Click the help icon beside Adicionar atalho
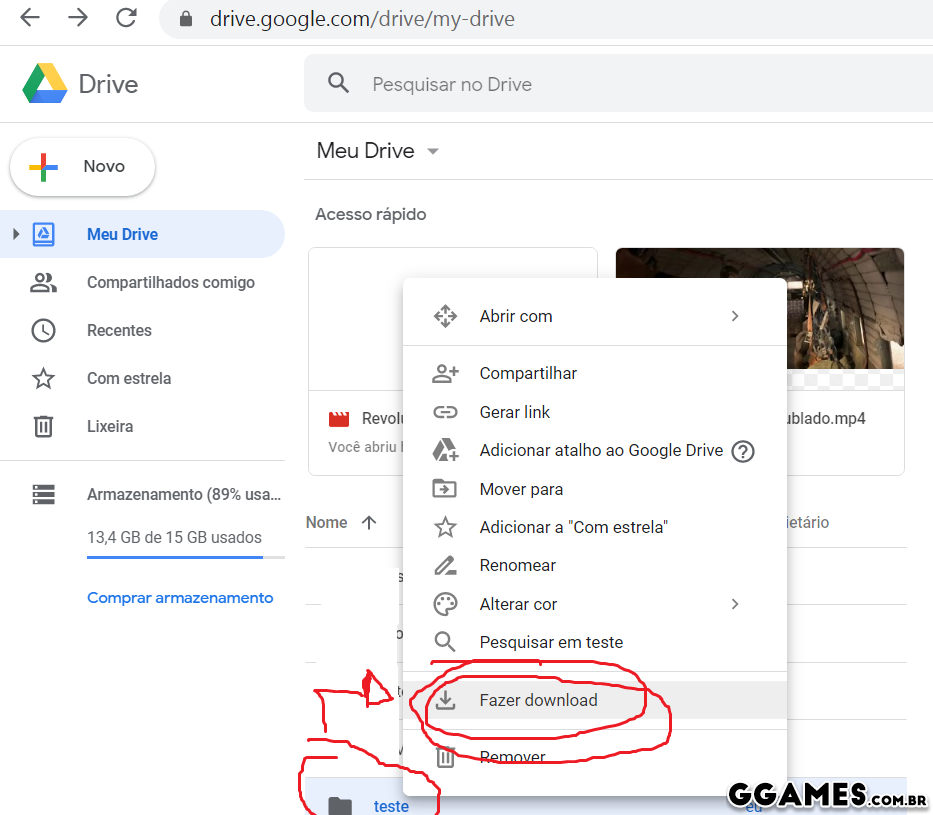 pos(742,451)
